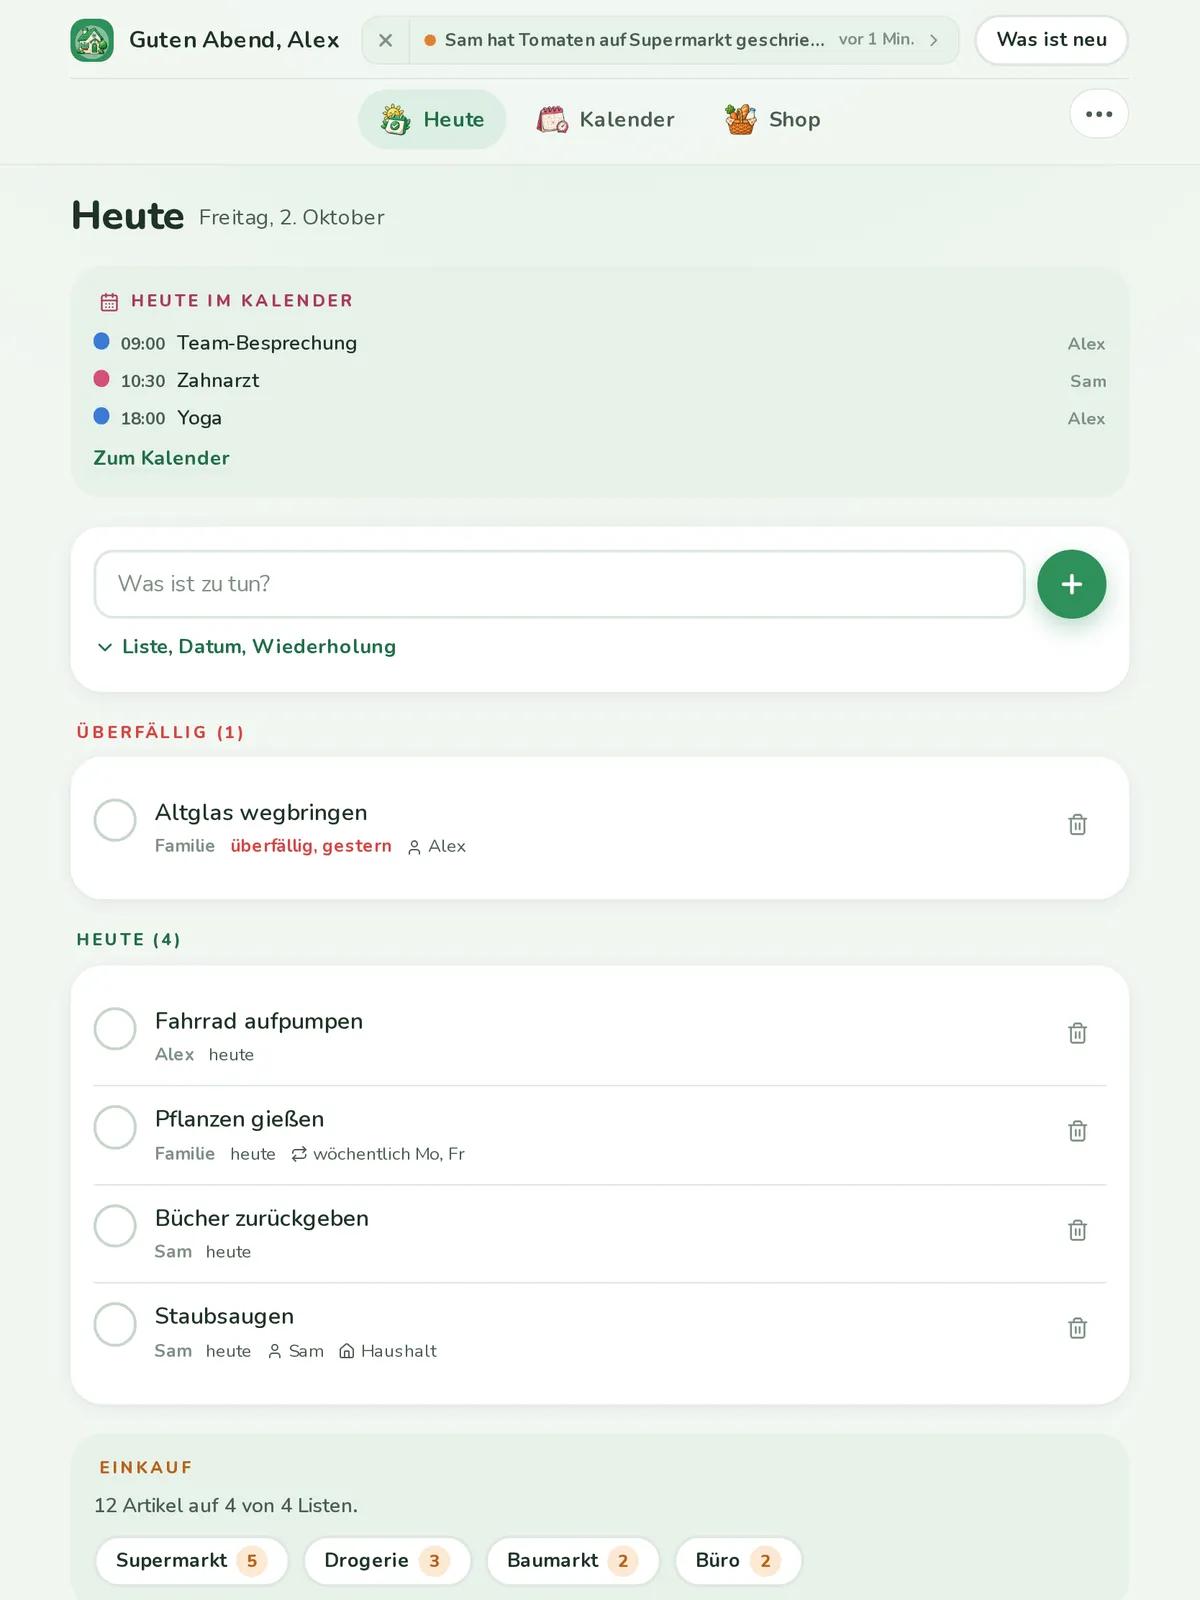Expand Liste, Datum, Wiederholung options
1200x1600 pixels.
coord(246,647)
